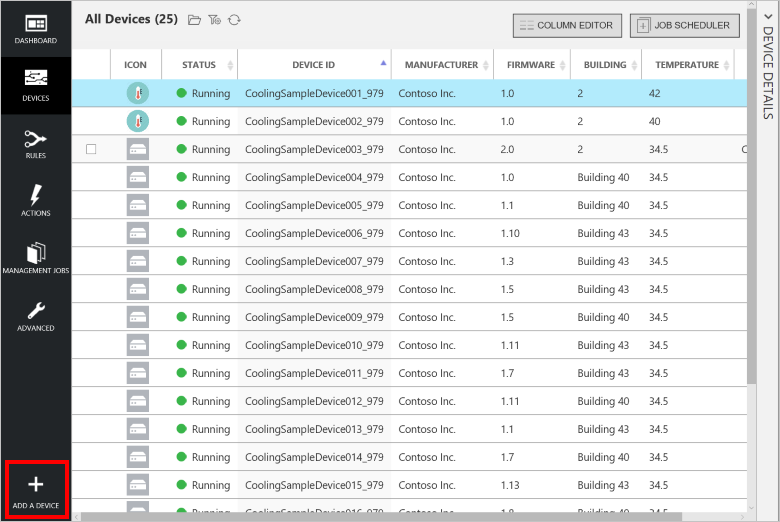
Task: Click device icon of CoolingSampleDevice006_979
Action: [x=138, y=233]
